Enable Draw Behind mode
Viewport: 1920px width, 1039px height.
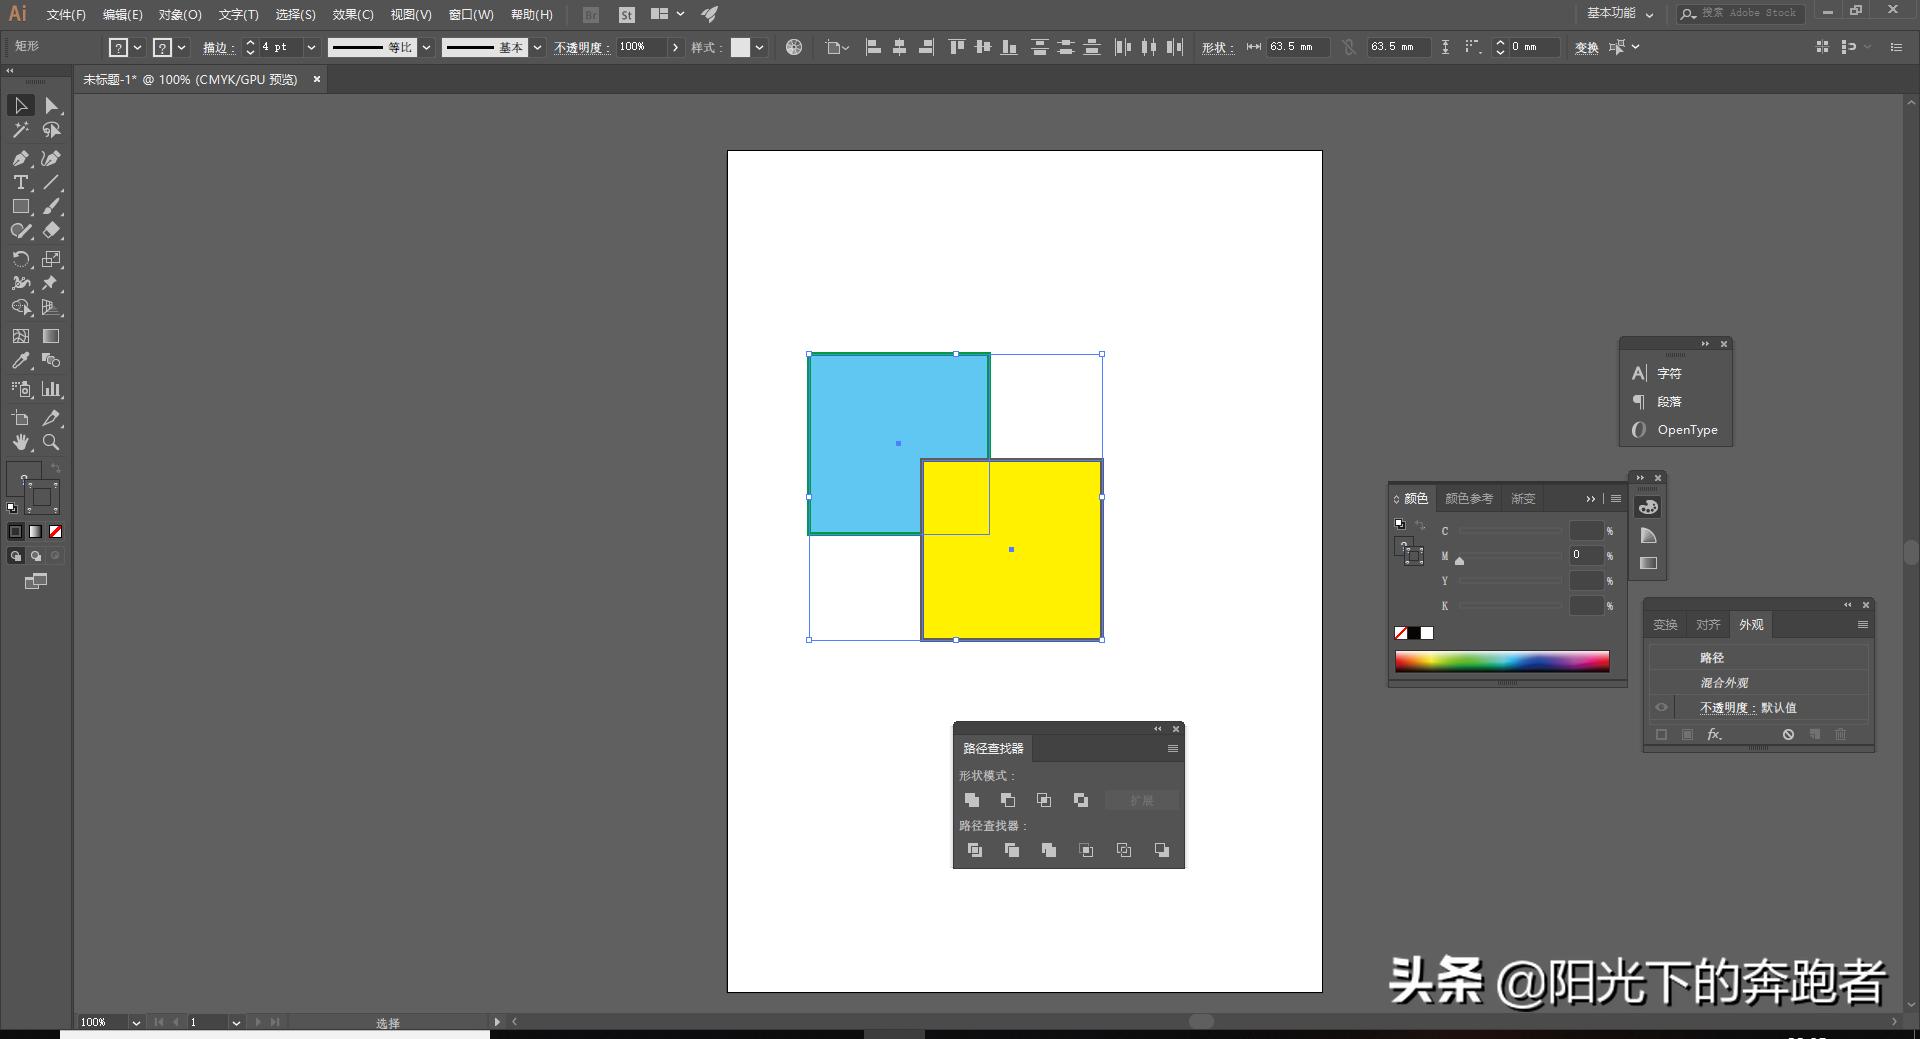[x=36, y=556]
